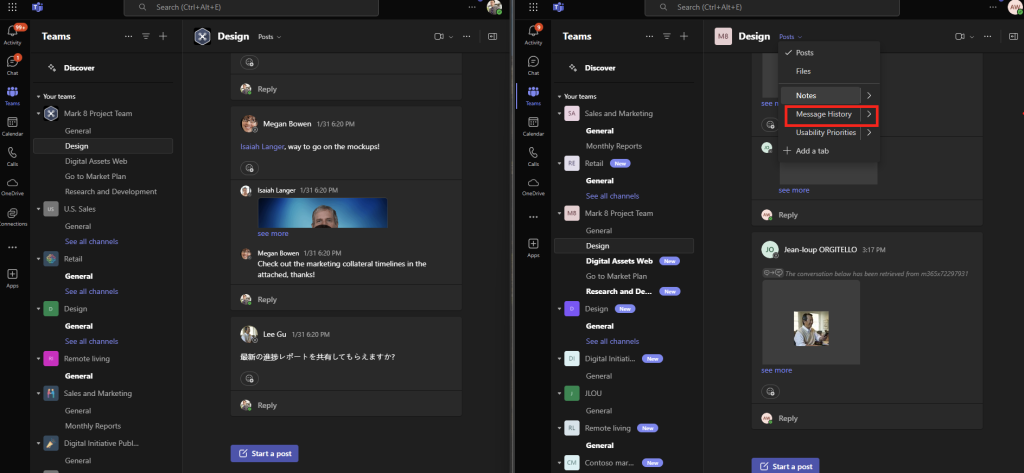The height and width of the screenshot is (473, 1024).
Task: Click the search box in right window
Action: (x=773, y=7)
